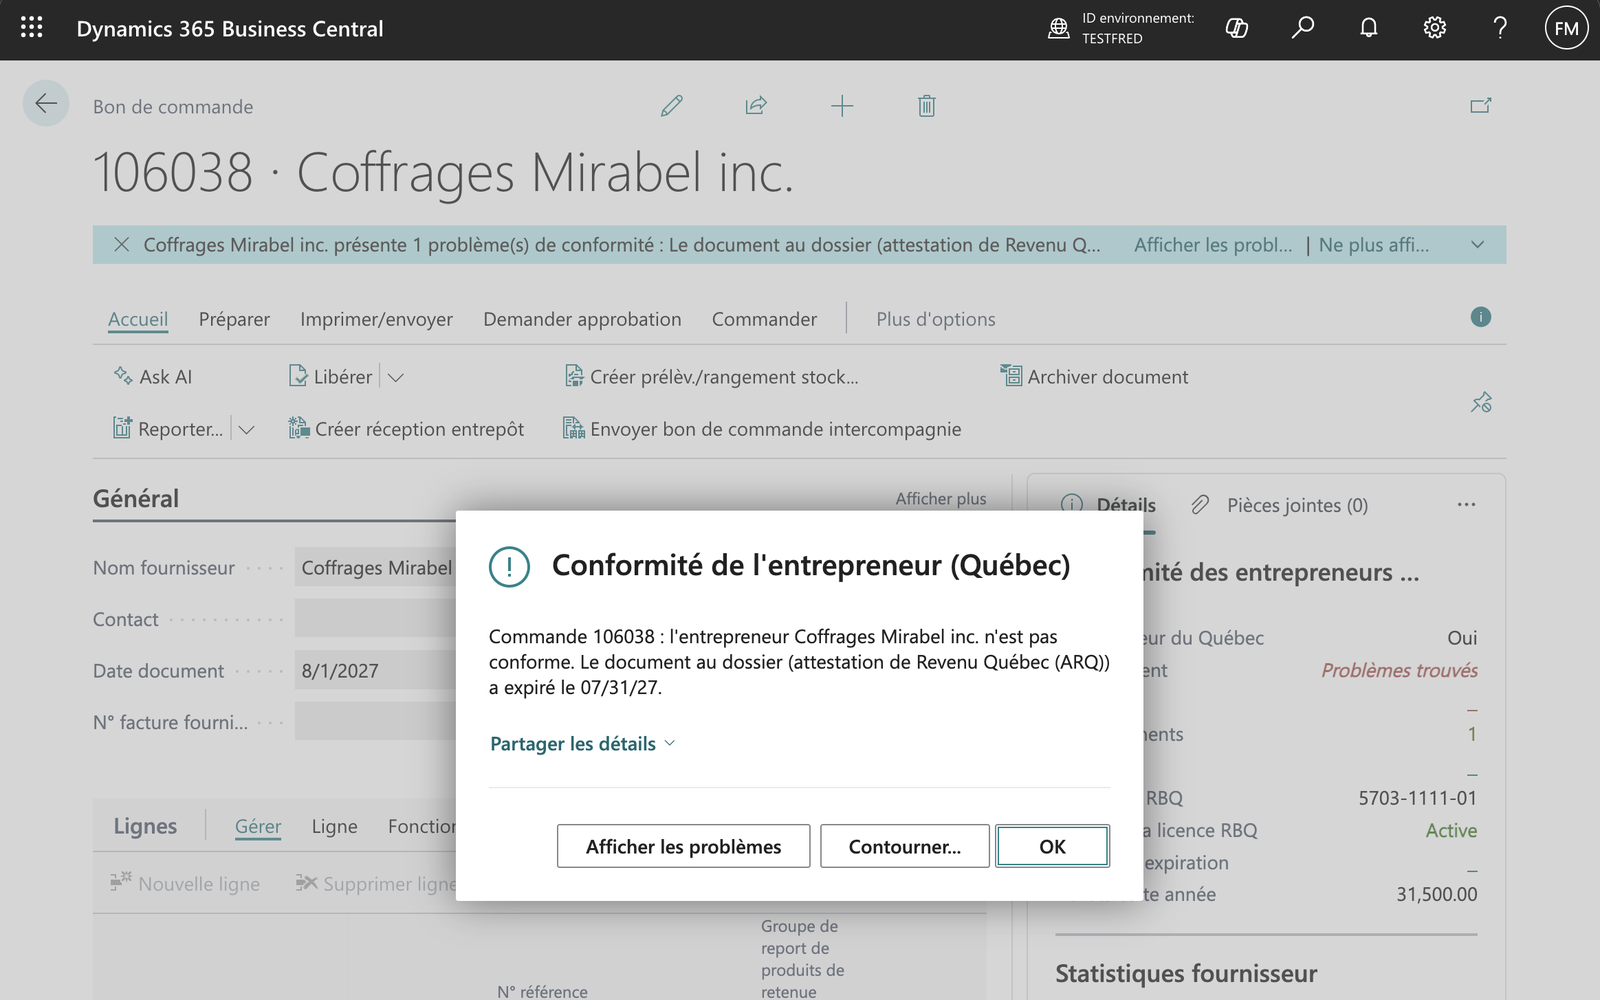Click the environment globe icon

click(x=1058, y=28)
